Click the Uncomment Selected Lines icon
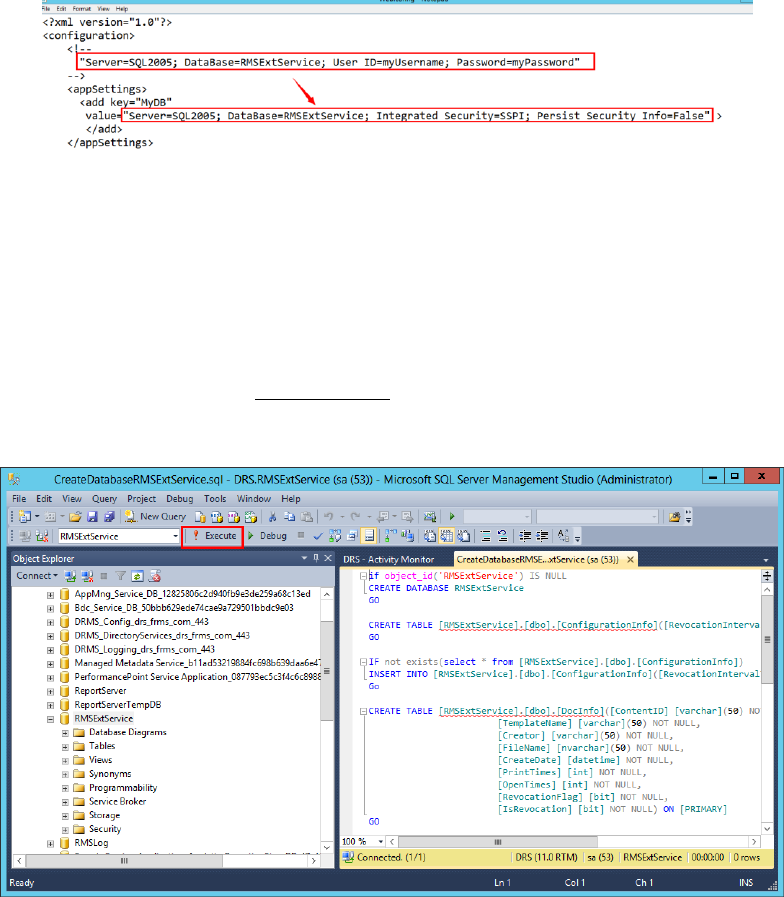Image resolution: width=784 pixels, height=897 pixels. click(x=502, y=536)
